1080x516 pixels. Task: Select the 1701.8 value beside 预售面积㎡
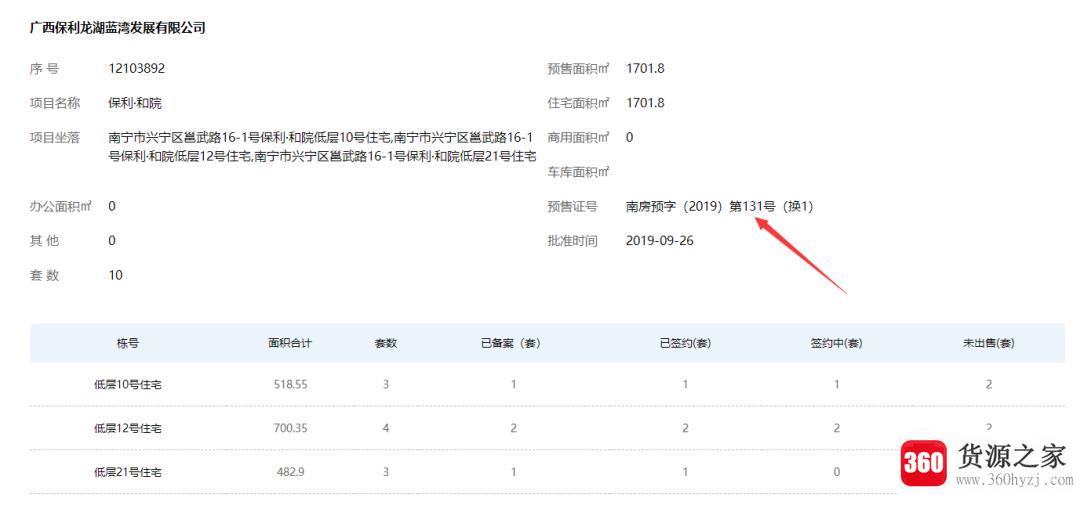(645, 69)
